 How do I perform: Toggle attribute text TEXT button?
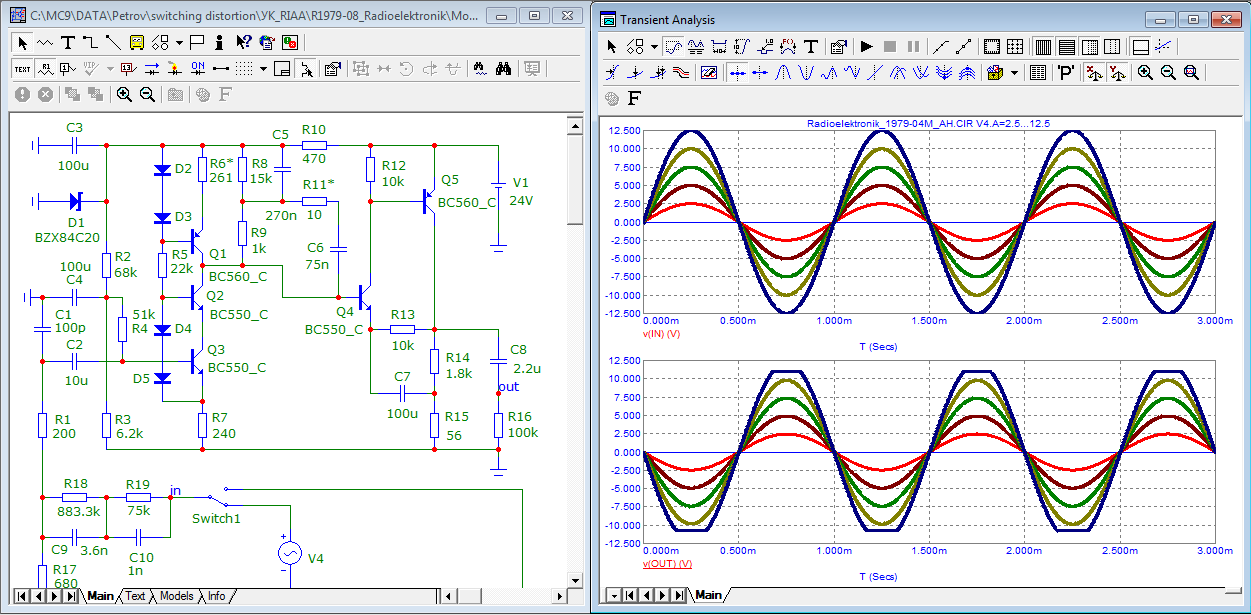[22, 69]
